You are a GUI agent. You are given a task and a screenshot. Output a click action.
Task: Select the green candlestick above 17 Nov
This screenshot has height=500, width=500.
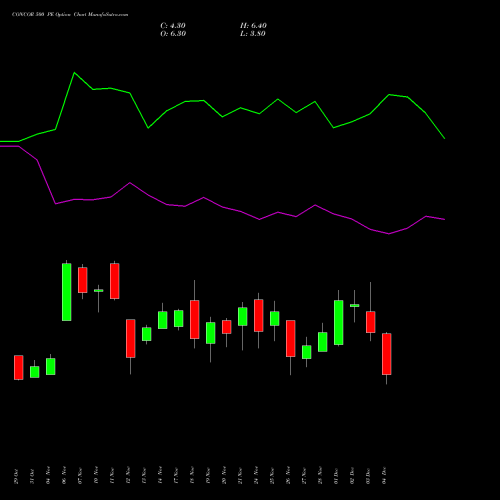point(179,319)
